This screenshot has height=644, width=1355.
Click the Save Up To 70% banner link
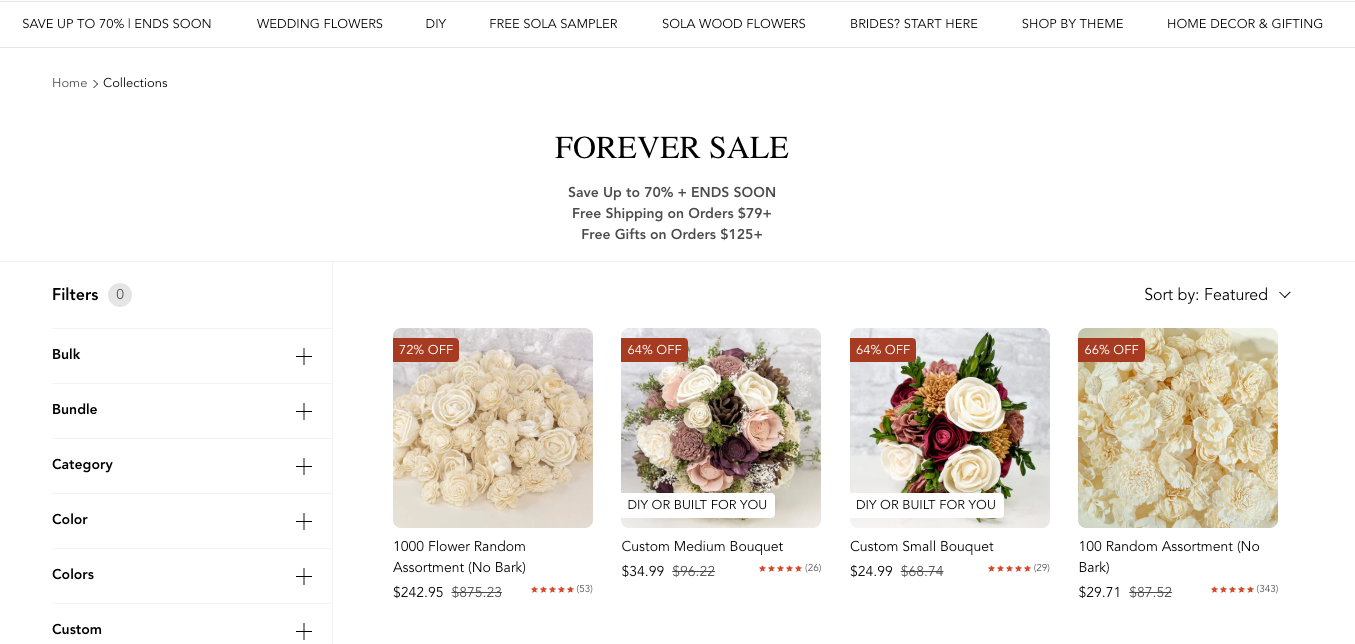click(x=117, y=24)
